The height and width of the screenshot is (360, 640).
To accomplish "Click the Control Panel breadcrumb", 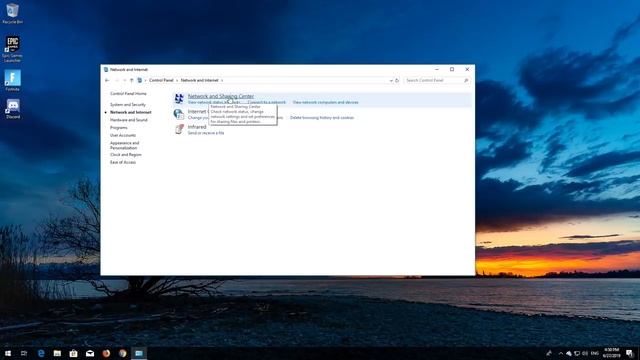I will [161, 80].
